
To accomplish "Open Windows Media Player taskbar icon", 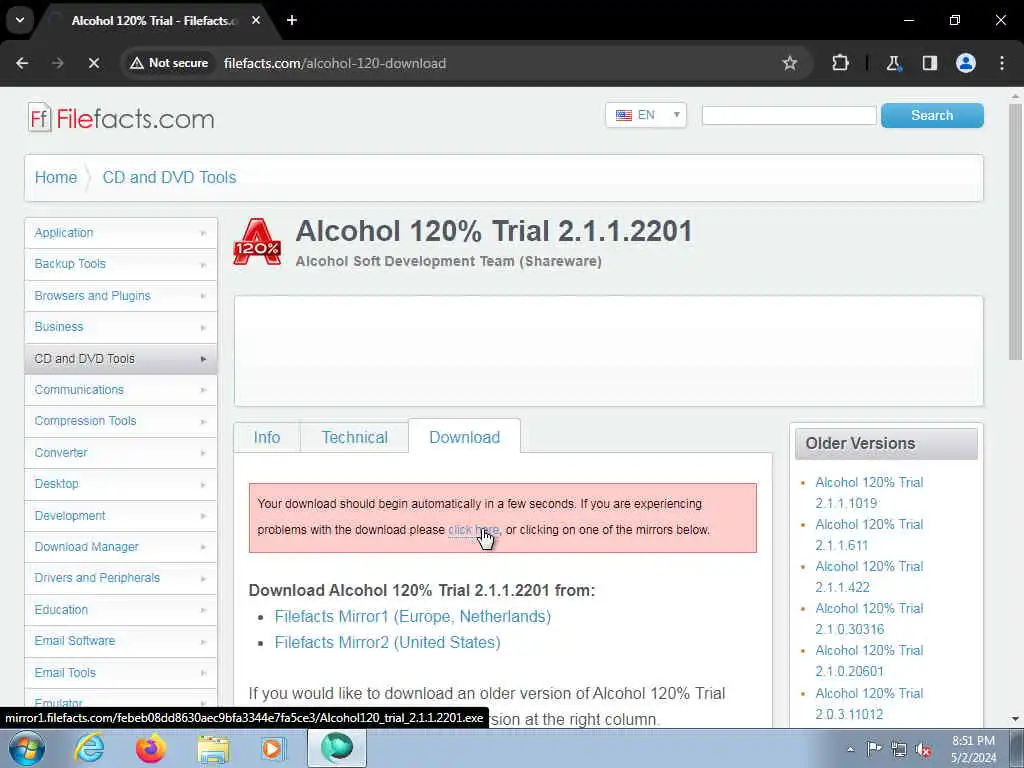I will coord(274,749).
